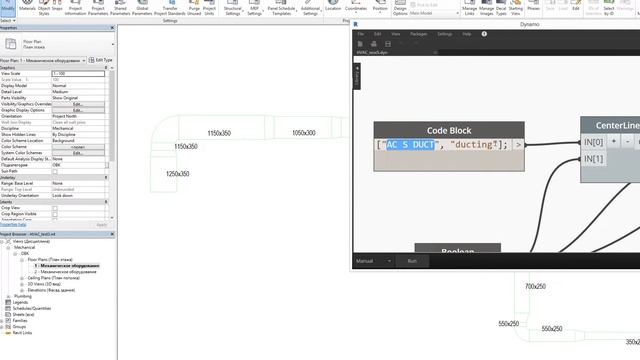Open the Phases dialog
The image size is (640, 360).
533,6
